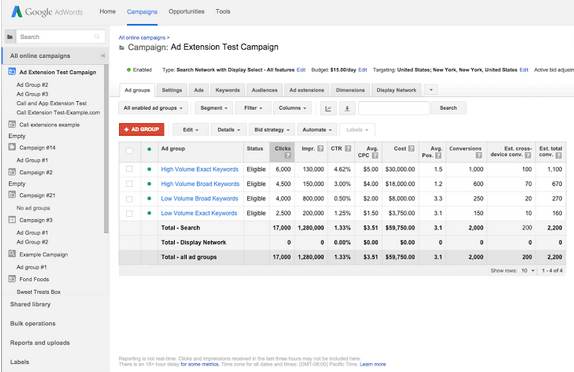
Task: Click the Ad Extension Test Campaign icon in the sidebar
Action: (12, 72)
